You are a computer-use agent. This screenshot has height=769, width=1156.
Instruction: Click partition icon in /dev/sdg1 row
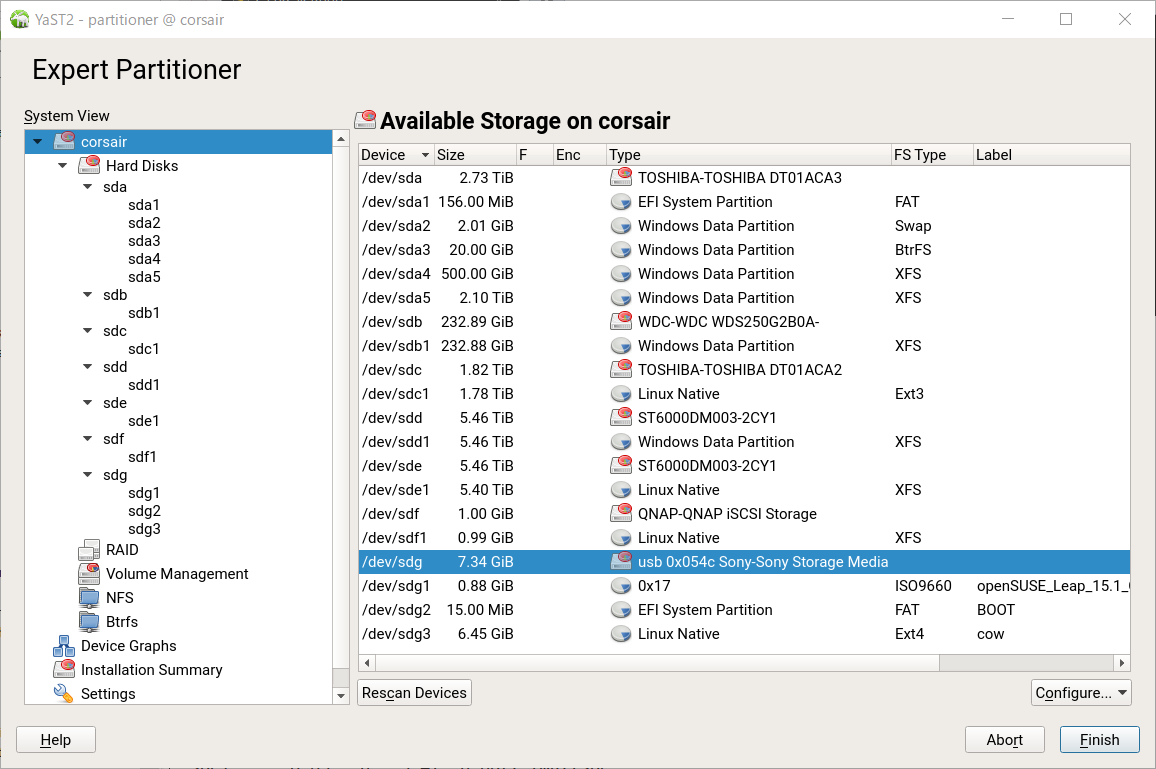[x=621, y=585]
